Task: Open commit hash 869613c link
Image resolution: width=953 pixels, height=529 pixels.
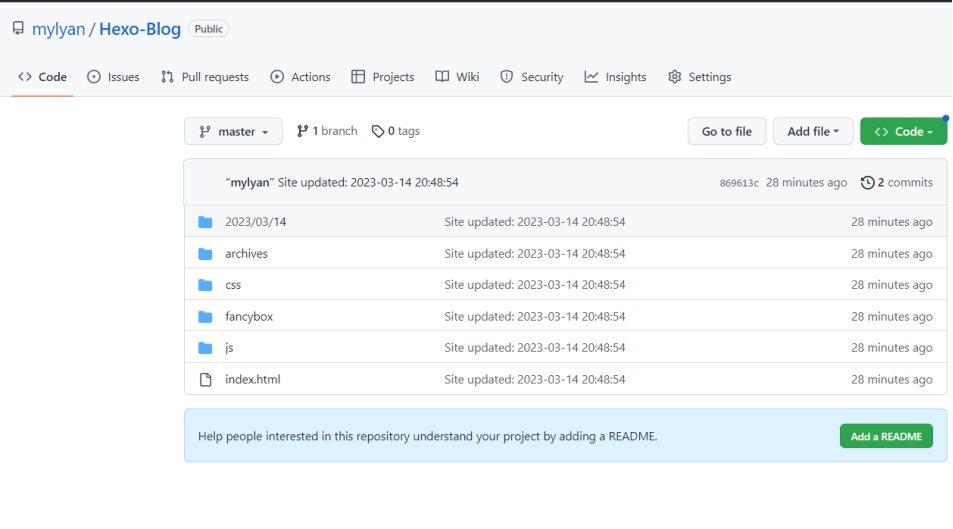Action: tap(739, 183)
